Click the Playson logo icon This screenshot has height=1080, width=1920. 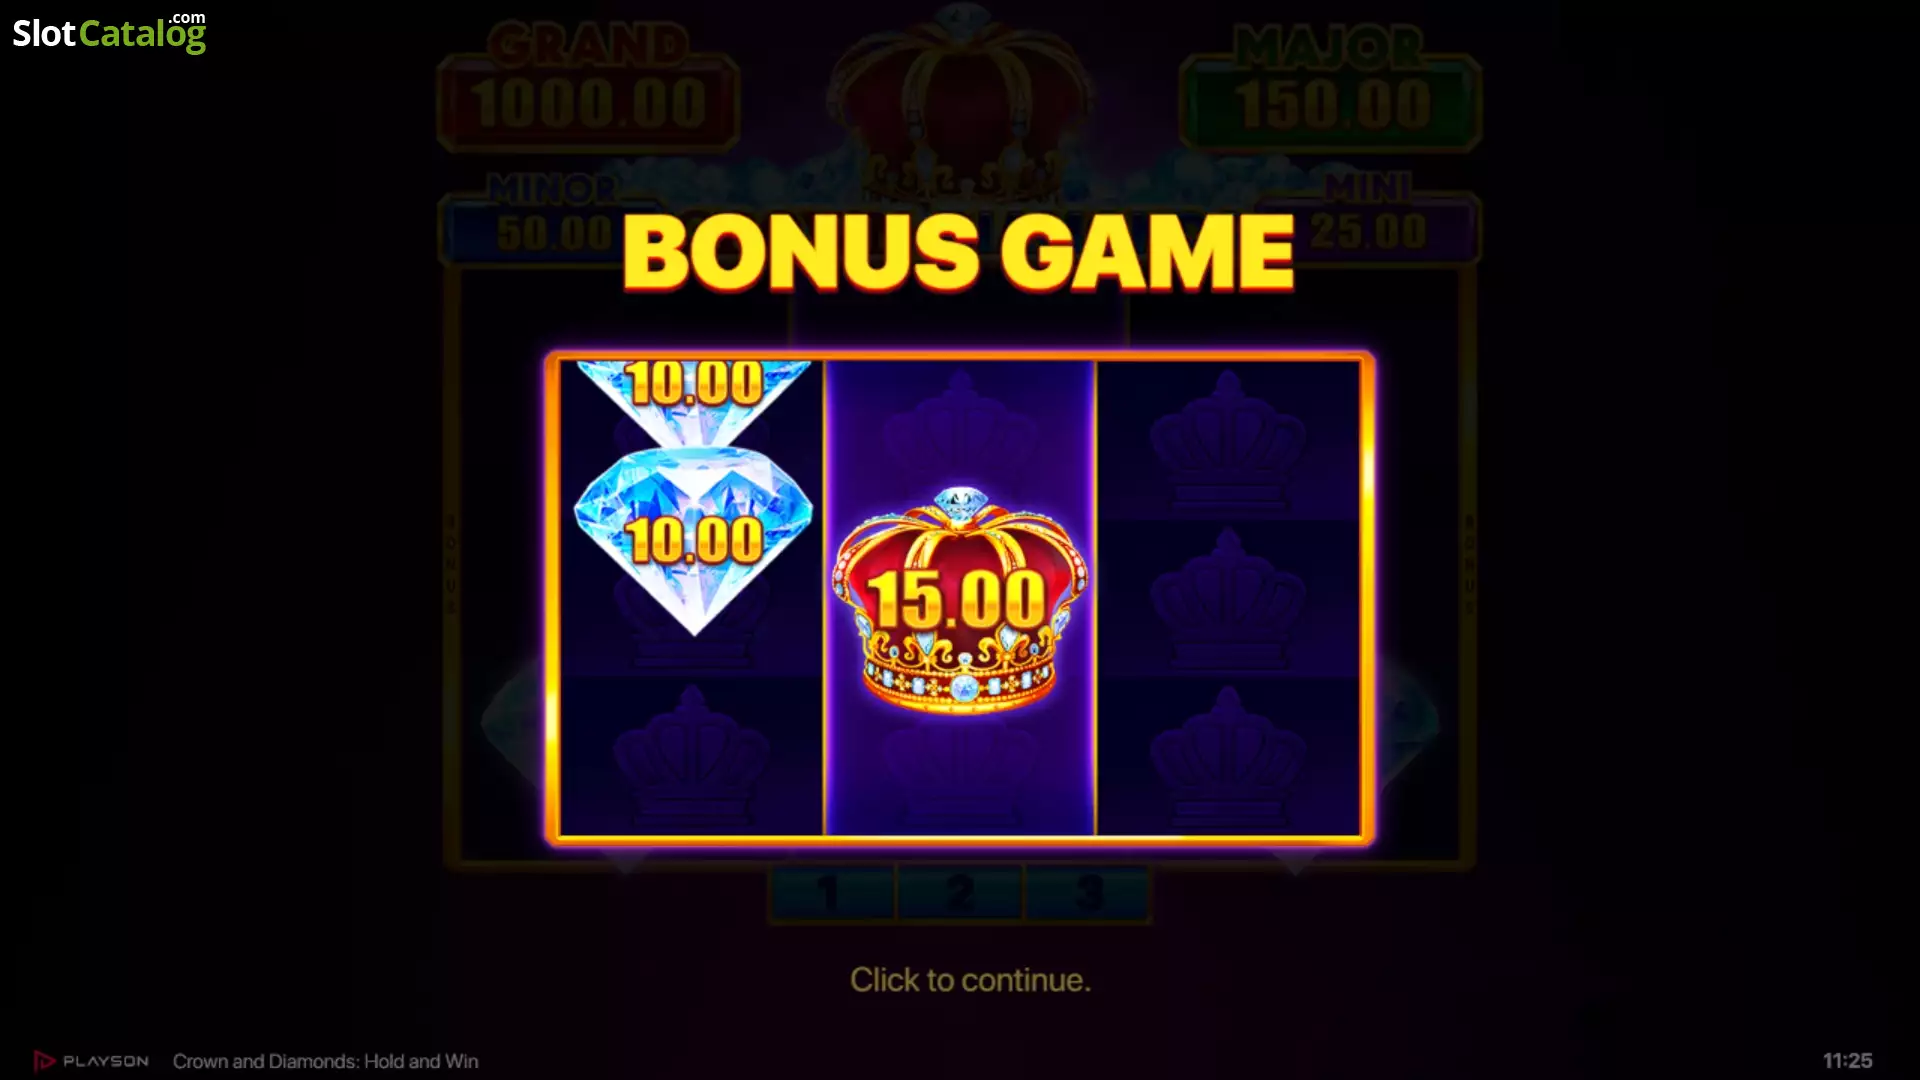tap(43, 1061)
